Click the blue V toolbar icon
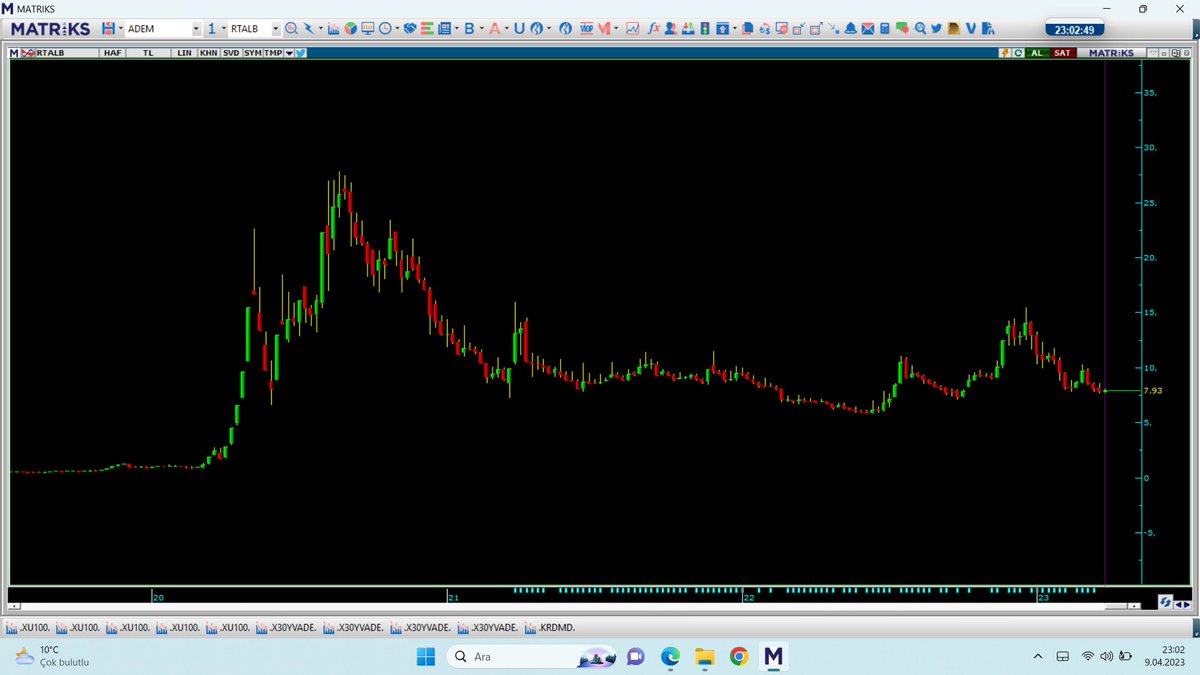1200x675 pixels. [970, 28]
